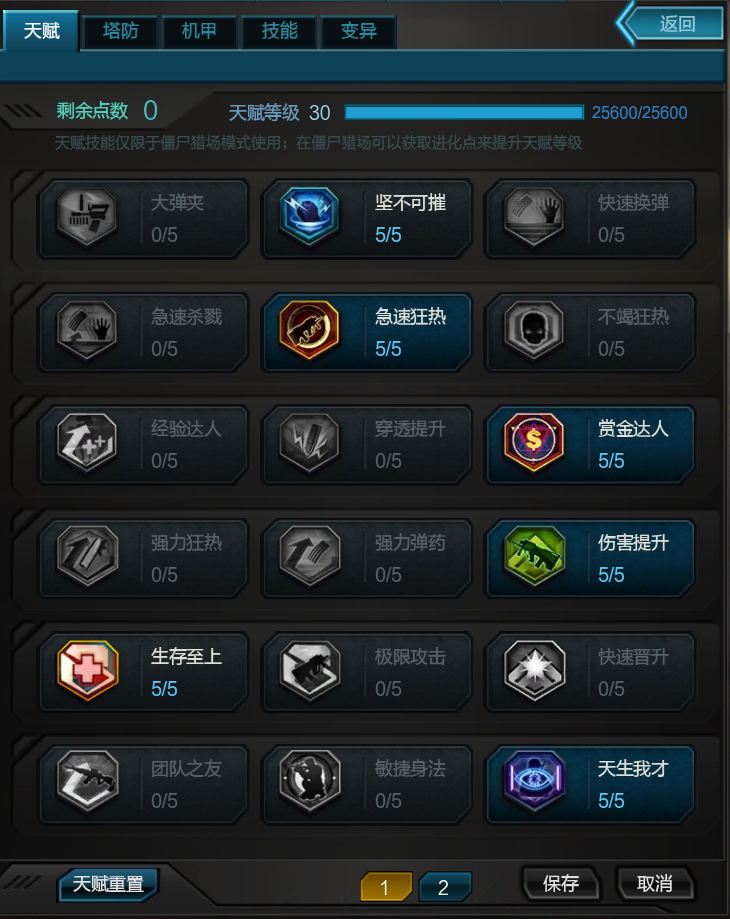This screenshot has height=919, width=730.
Task: Click the 大弹夹 magazine talent icon
Action: 87,216
